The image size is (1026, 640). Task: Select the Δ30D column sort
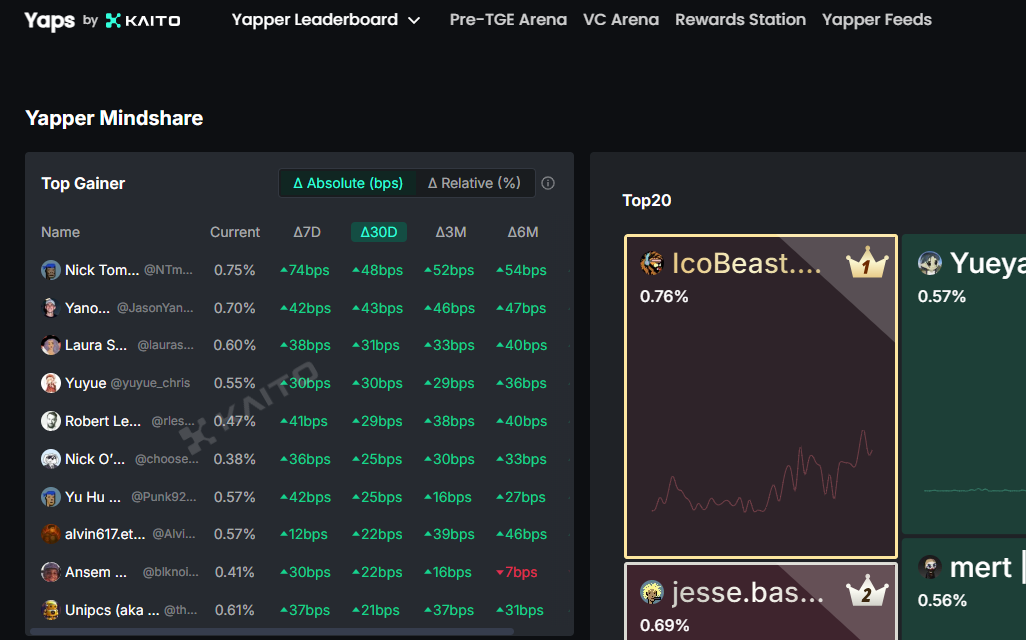click(x=378, y=232)
